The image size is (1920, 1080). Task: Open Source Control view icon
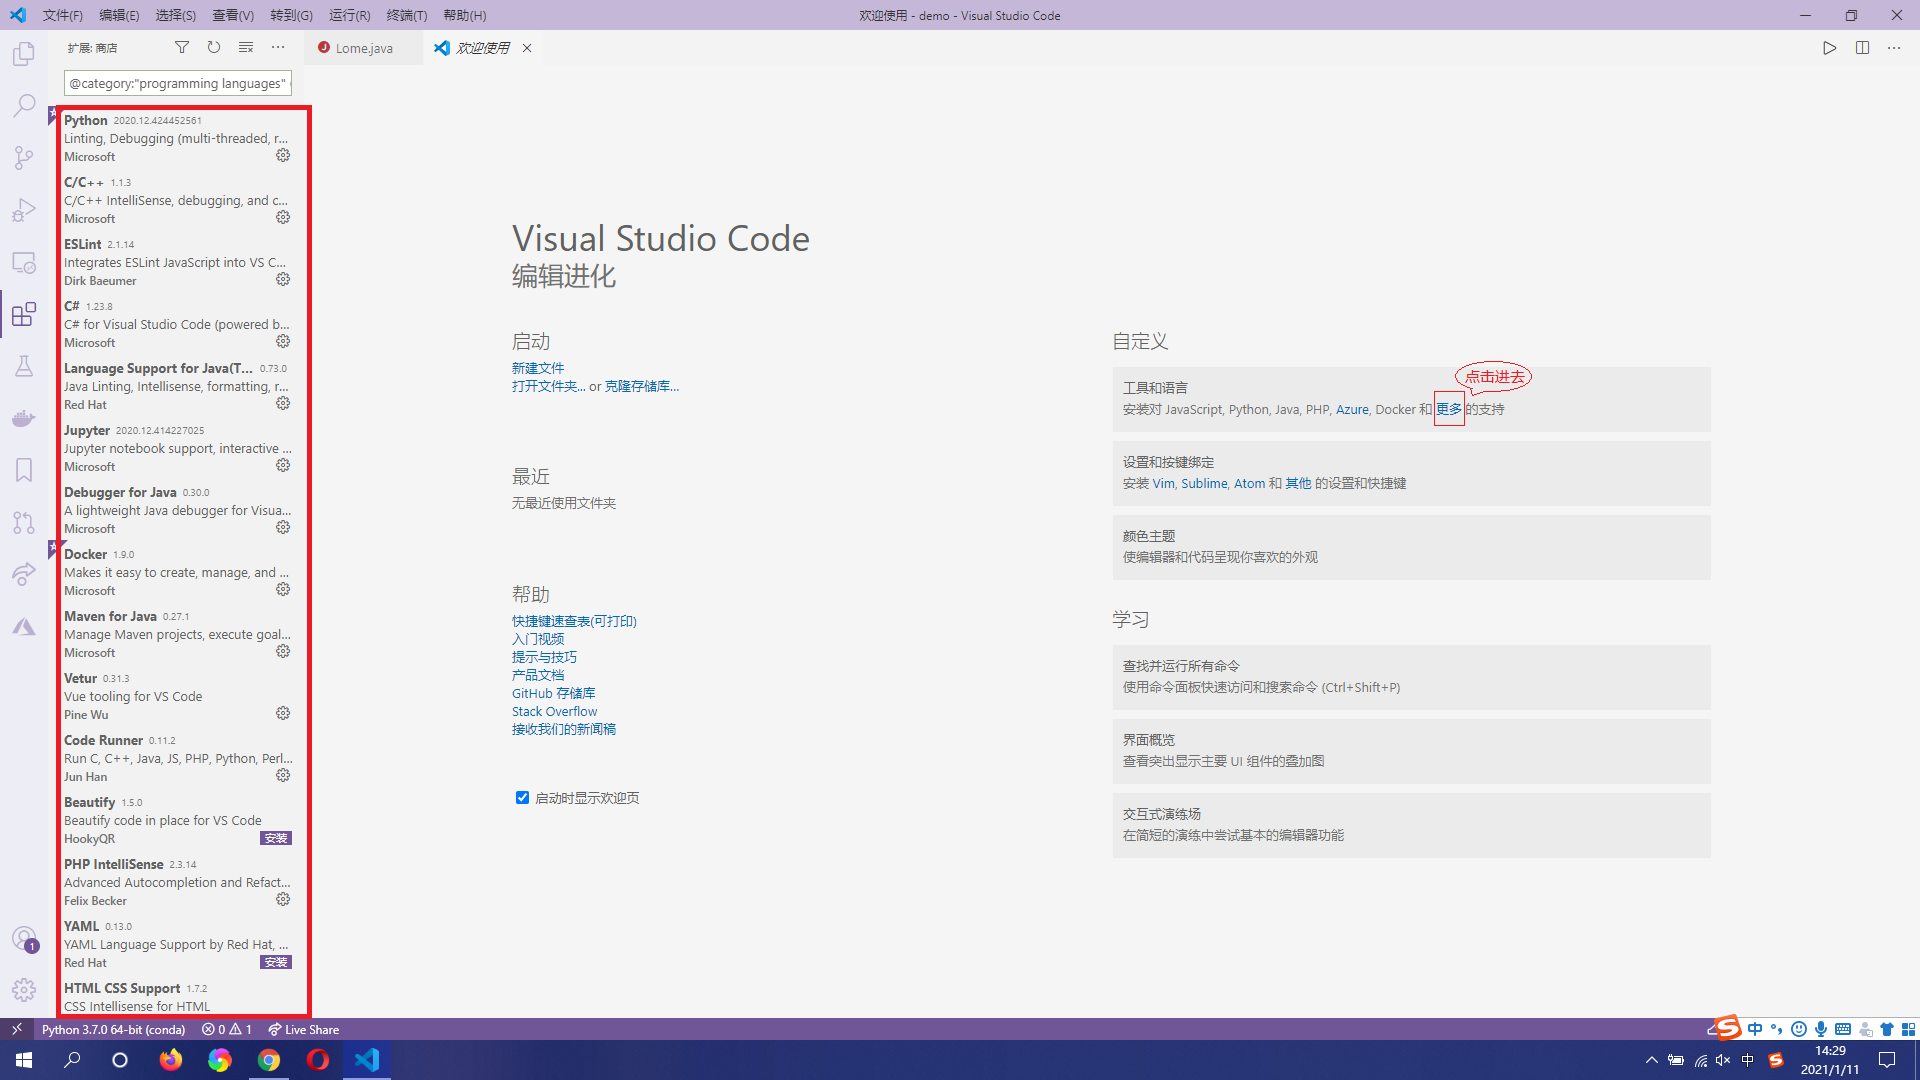(x=24, y=158)
